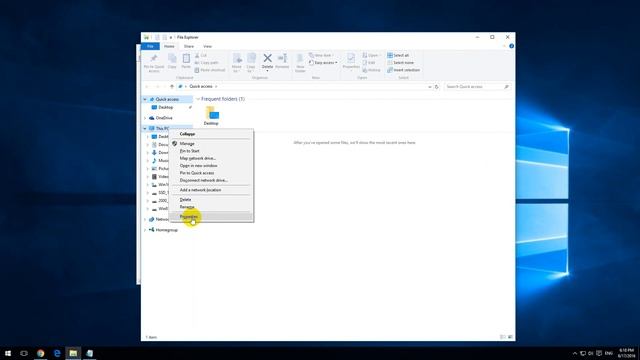Launch Chrome from the taskbar
The height and width of the screenshot is (360, 640).
(40, 353)
